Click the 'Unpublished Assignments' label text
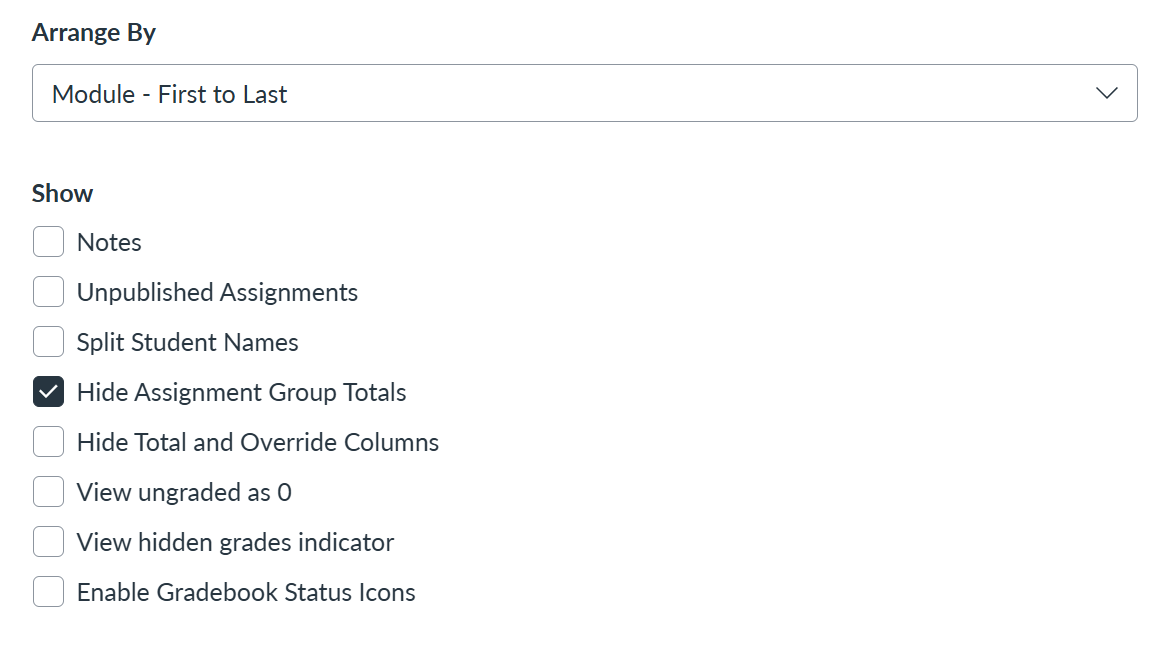 click(x=217, y=292)
